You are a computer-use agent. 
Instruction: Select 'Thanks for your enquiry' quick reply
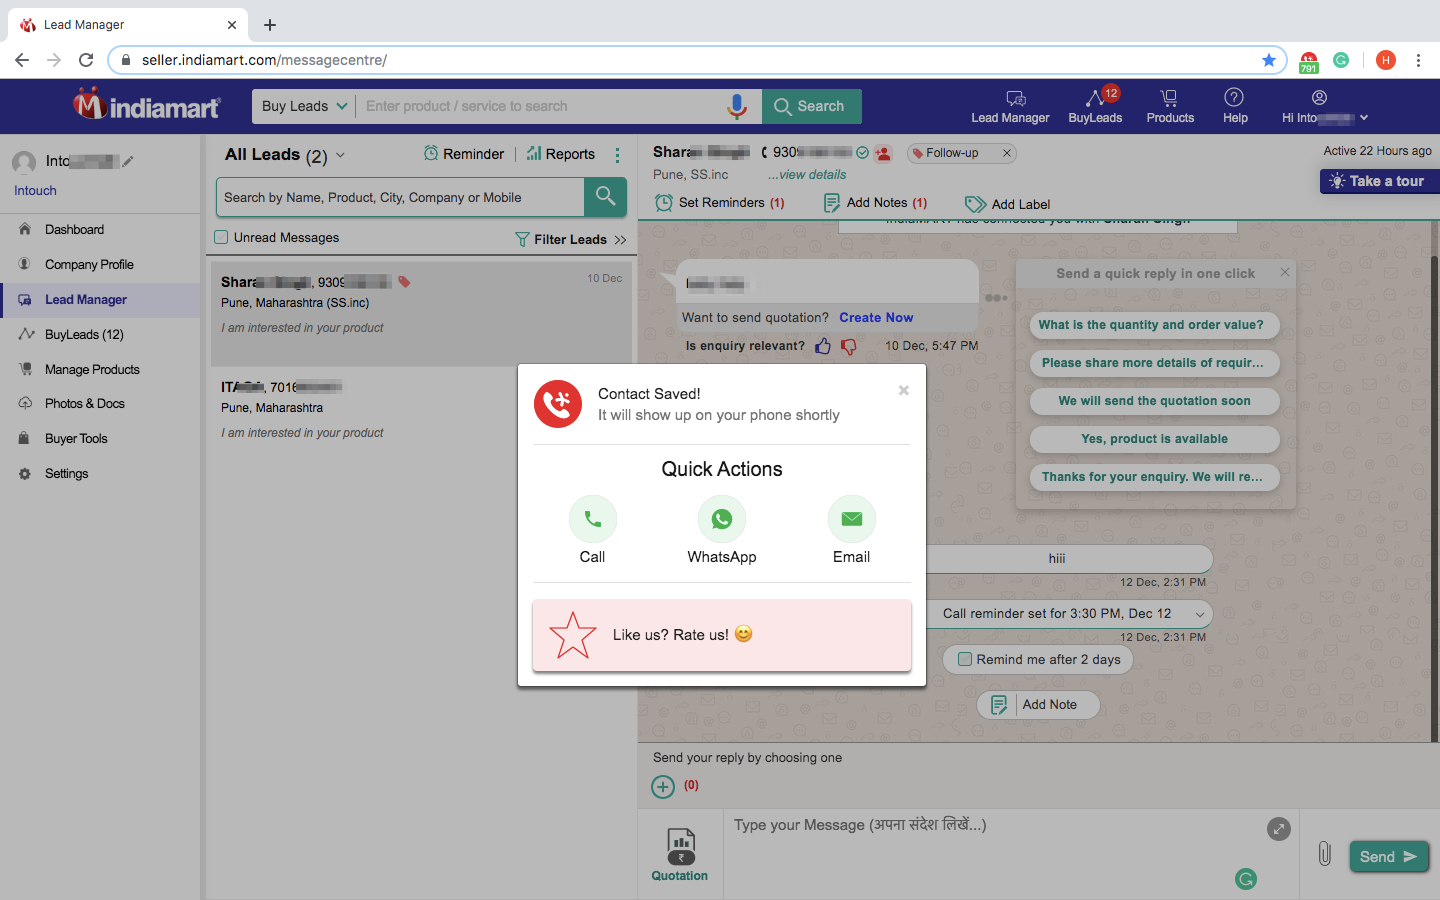tap(1153, 477)
